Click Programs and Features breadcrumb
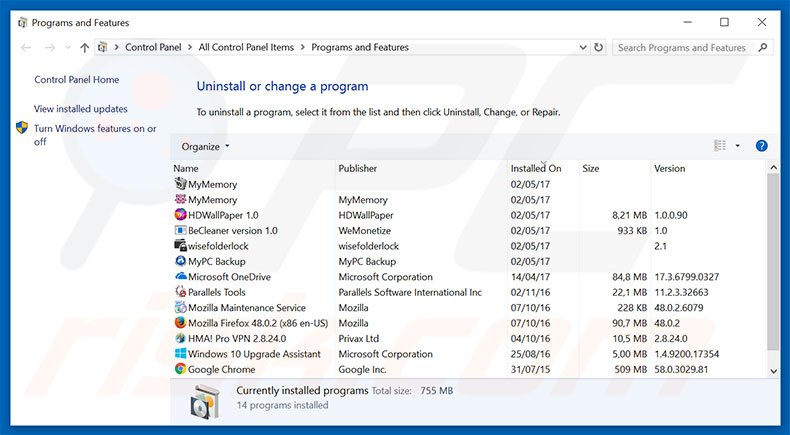Image resolution: width=790 pixels, height=435 pixels. [x=360, y=47]
